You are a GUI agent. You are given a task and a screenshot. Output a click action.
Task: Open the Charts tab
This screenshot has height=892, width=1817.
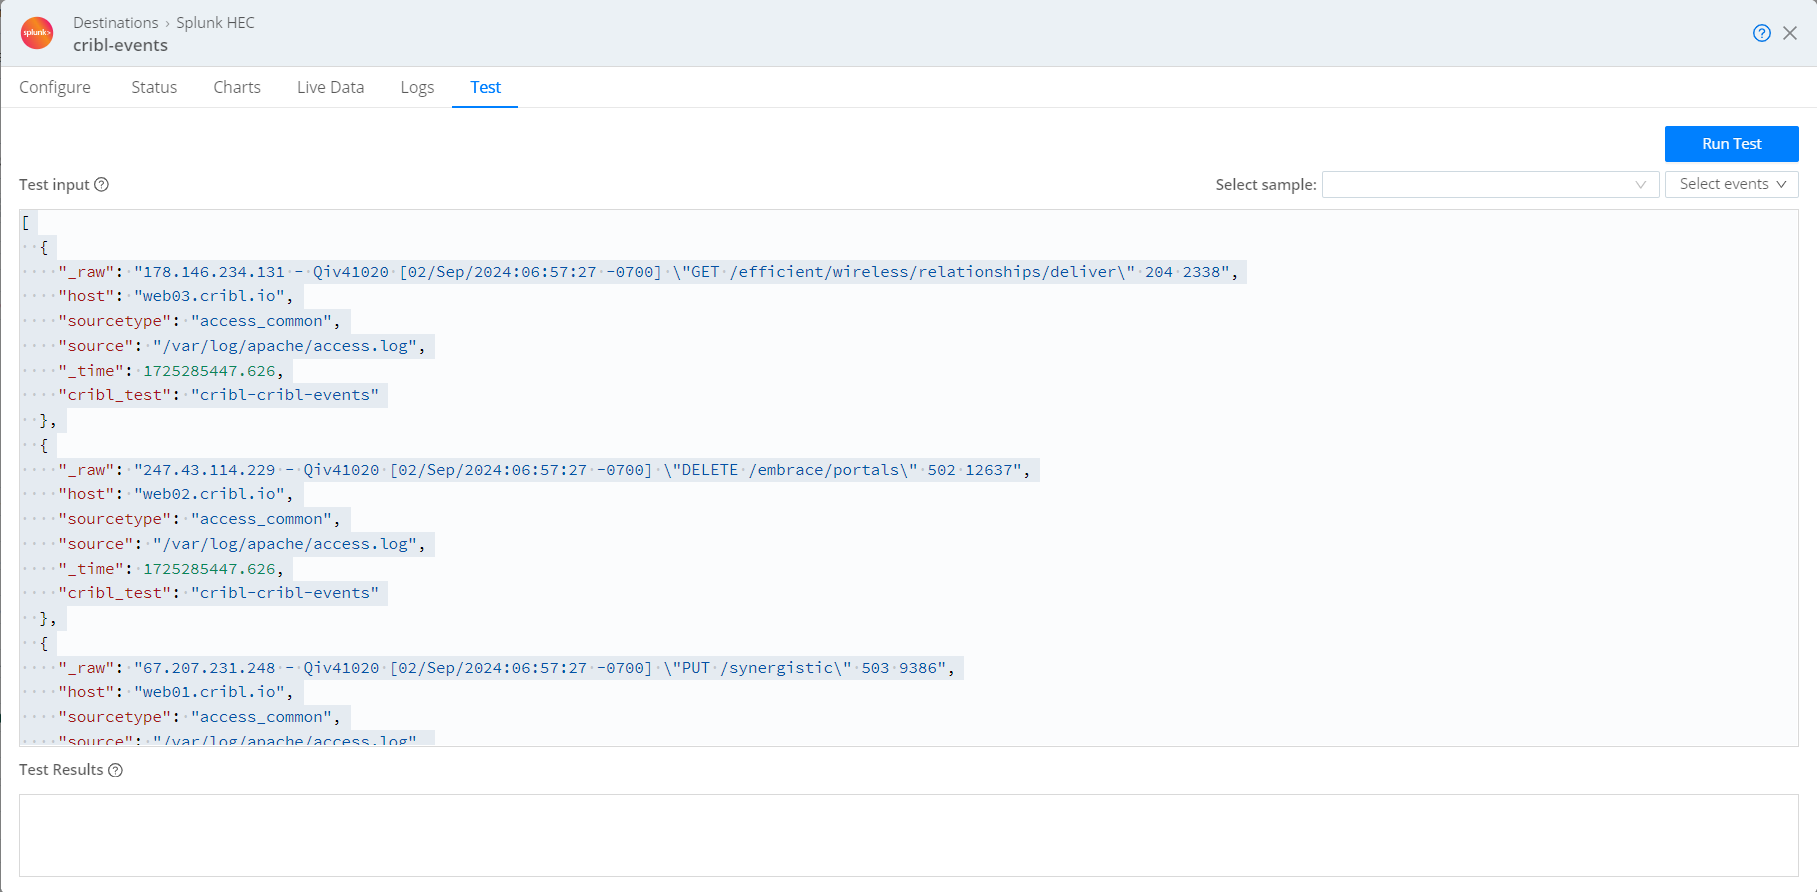(237, 87)
